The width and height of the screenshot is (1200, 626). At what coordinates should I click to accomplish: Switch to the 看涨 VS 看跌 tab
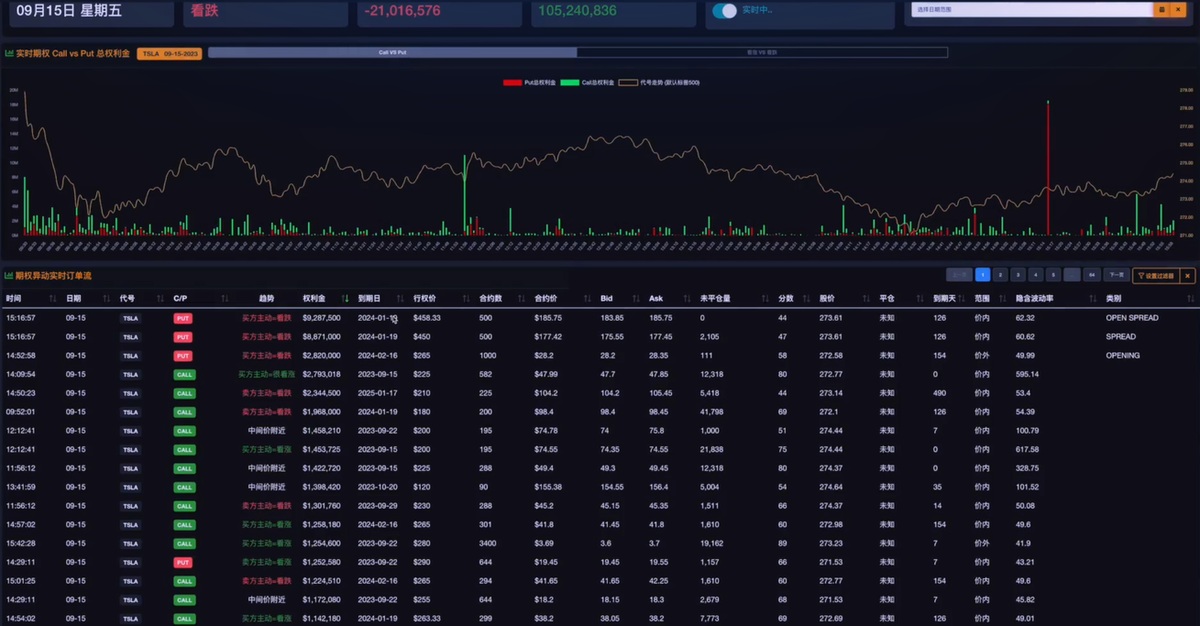point(762,52)
